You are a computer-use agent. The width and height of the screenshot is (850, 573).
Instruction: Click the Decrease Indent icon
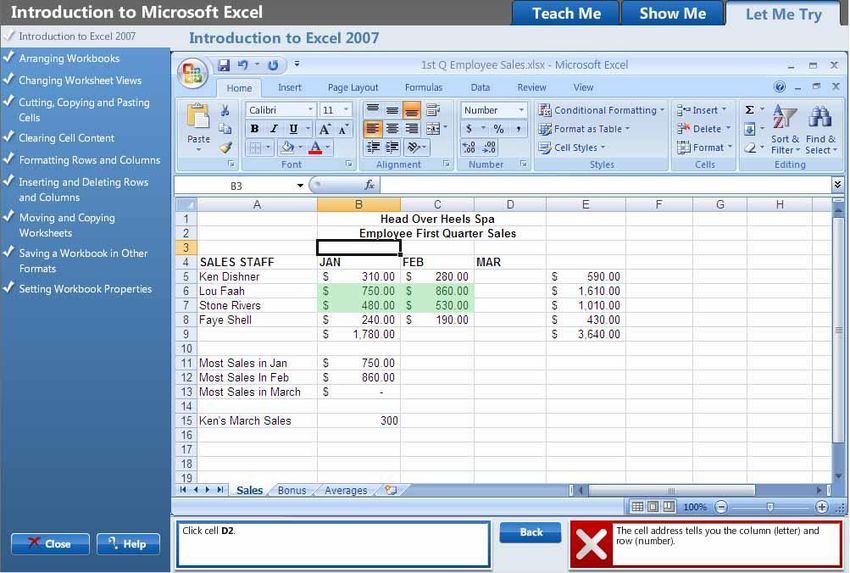[x=372, y=147]
